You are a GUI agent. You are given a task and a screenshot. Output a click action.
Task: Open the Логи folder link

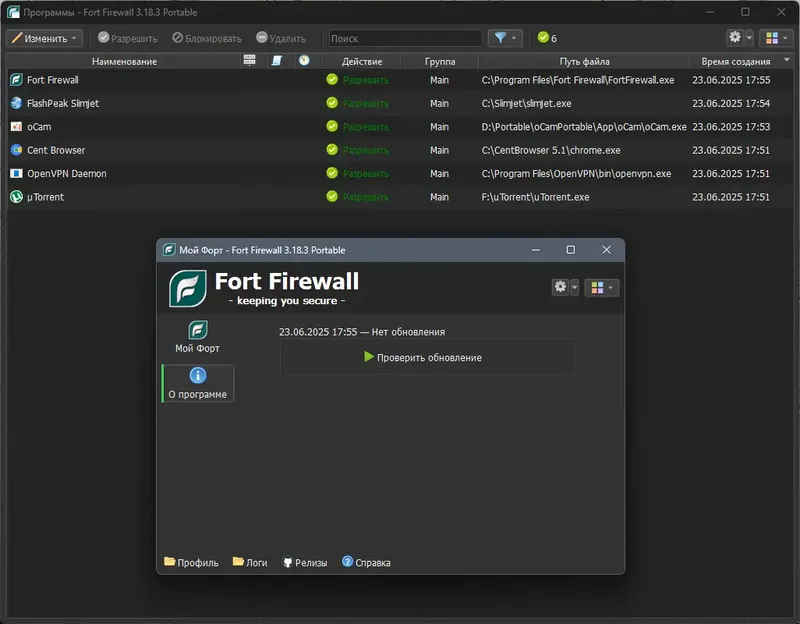click(x=249, y=562)
